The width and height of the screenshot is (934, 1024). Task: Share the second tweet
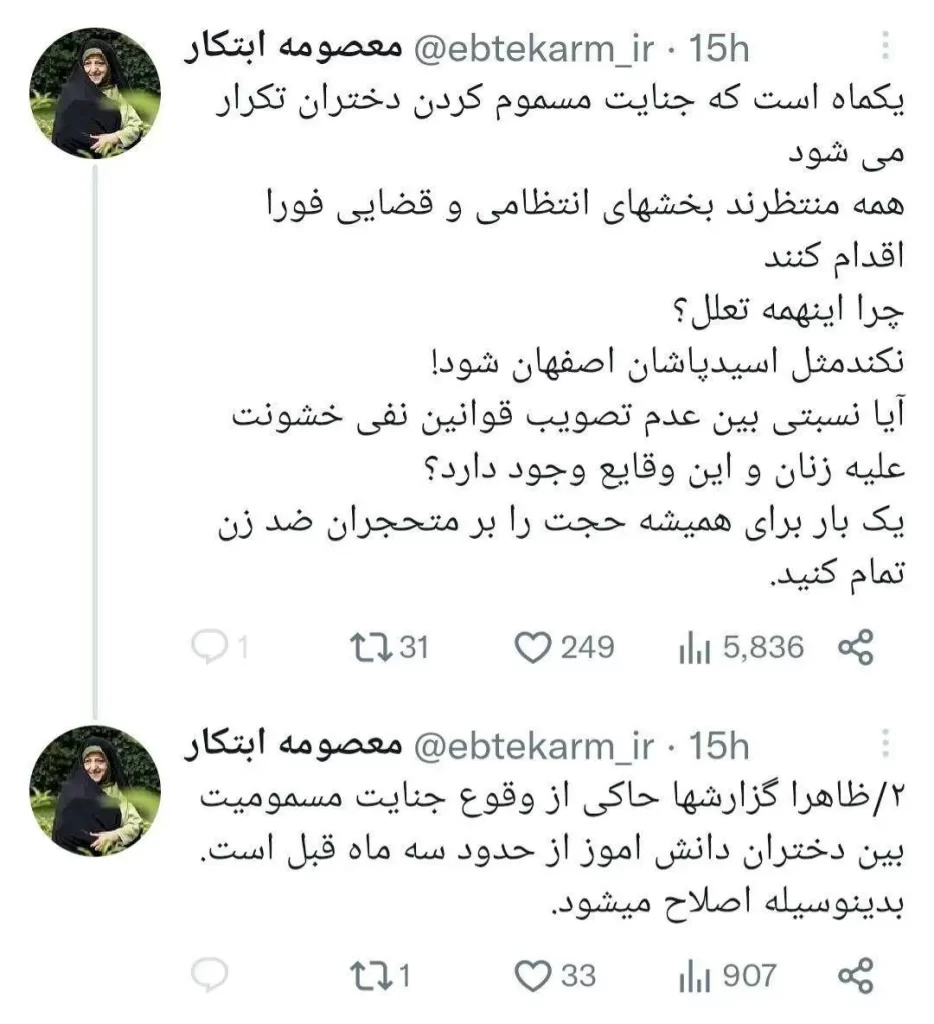(x=856, y=976)
